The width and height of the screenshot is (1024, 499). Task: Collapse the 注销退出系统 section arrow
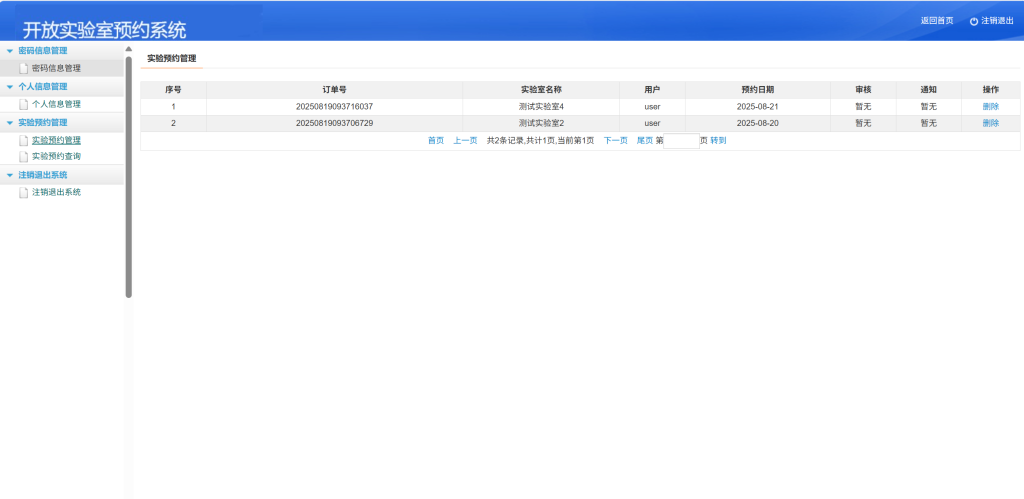click(x=10, y=175)
